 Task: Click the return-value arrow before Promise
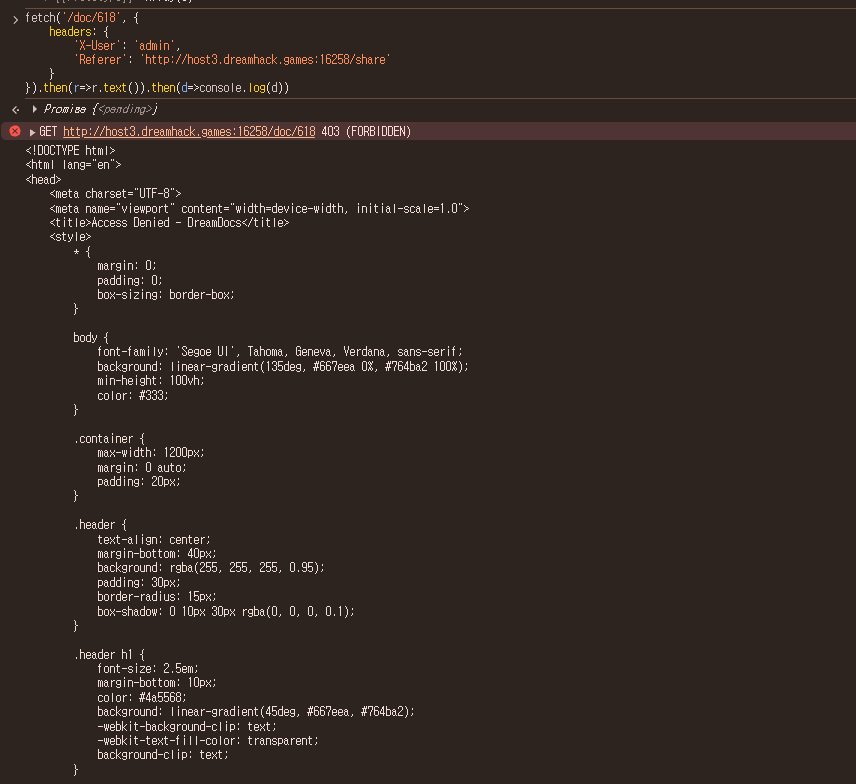[16, 110]
